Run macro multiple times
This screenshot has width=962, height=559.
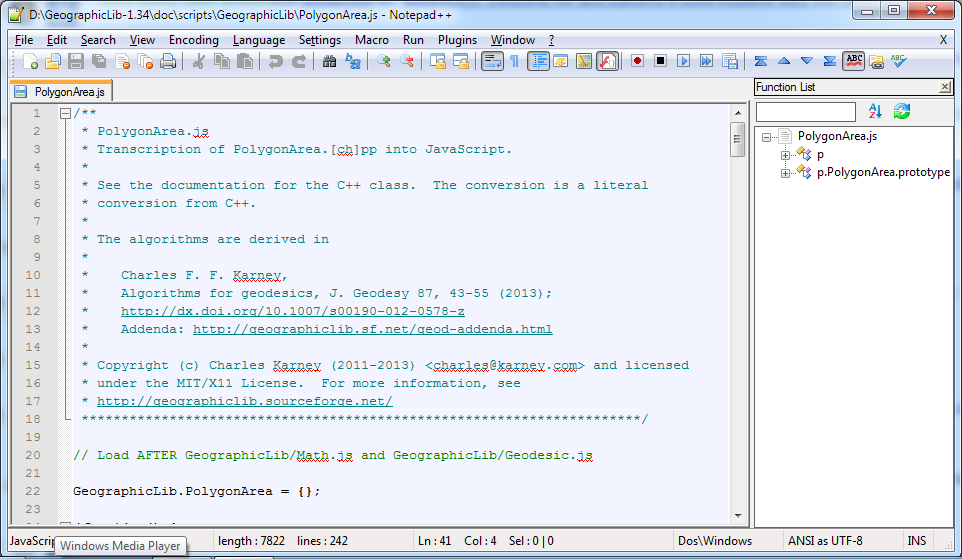click(707, 61)
